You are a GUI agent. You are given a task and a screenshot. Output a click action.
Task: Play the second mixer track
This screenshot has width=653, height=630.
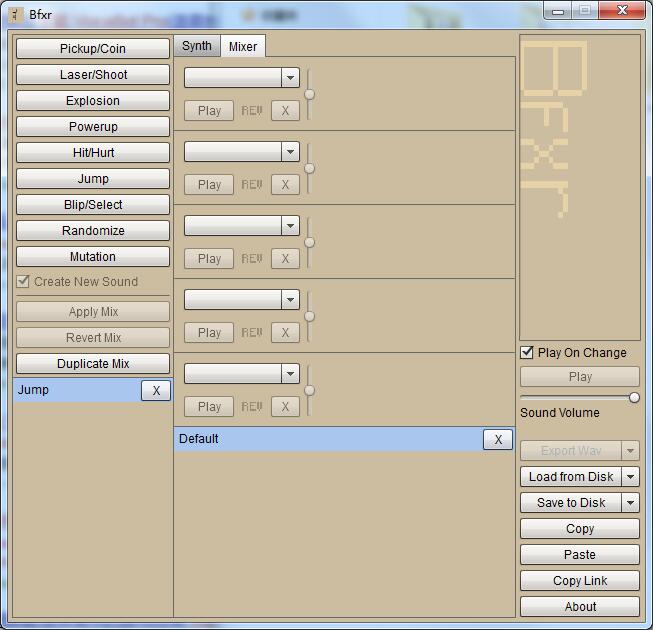209,184
